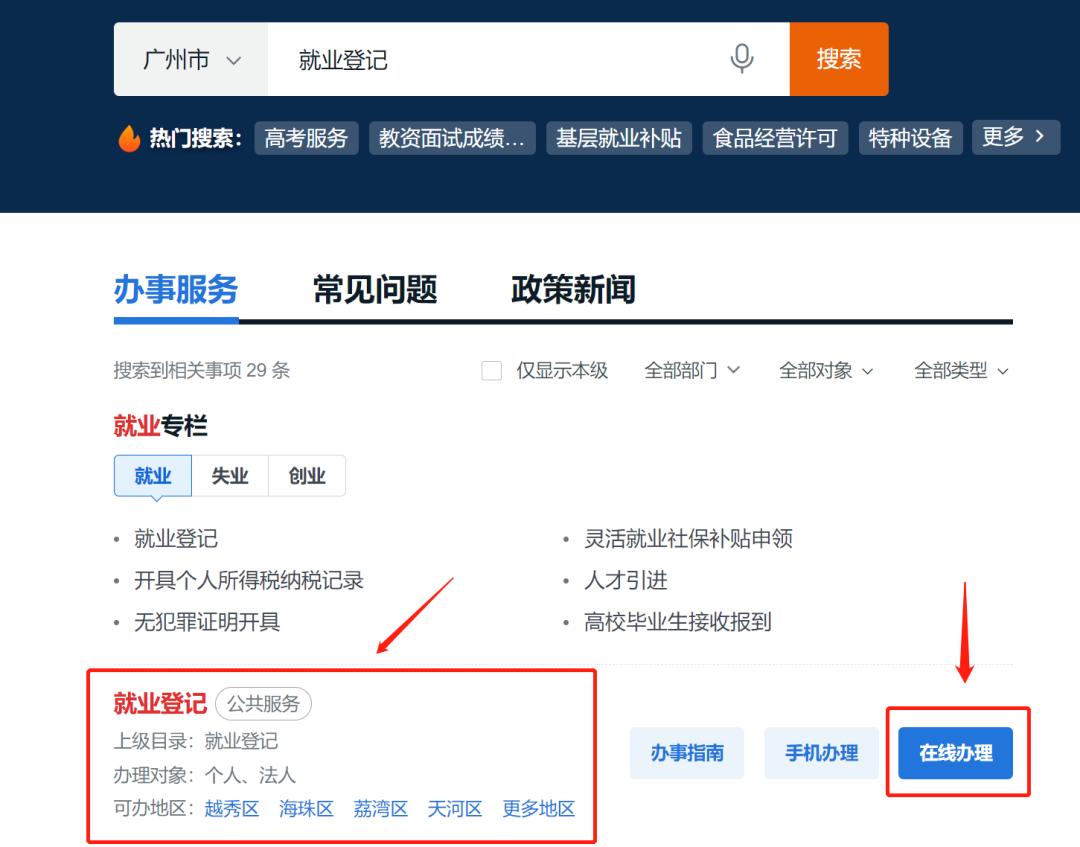Click the flame icon beside 热门搜索
Image resolution: width=1080 pixels, height=847 pixels.
(129, 138)
